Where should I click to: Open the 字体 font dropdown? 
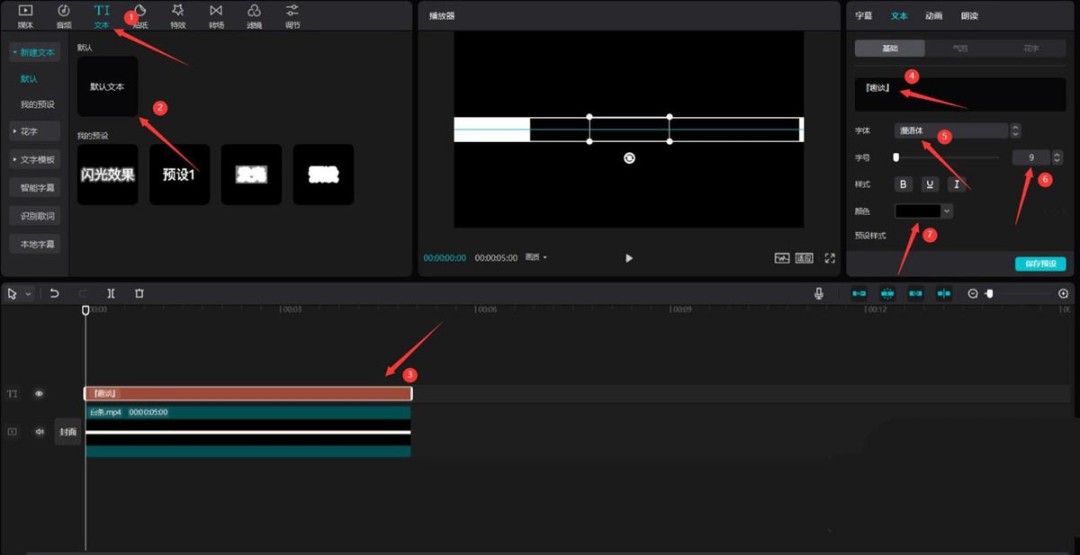951,131
